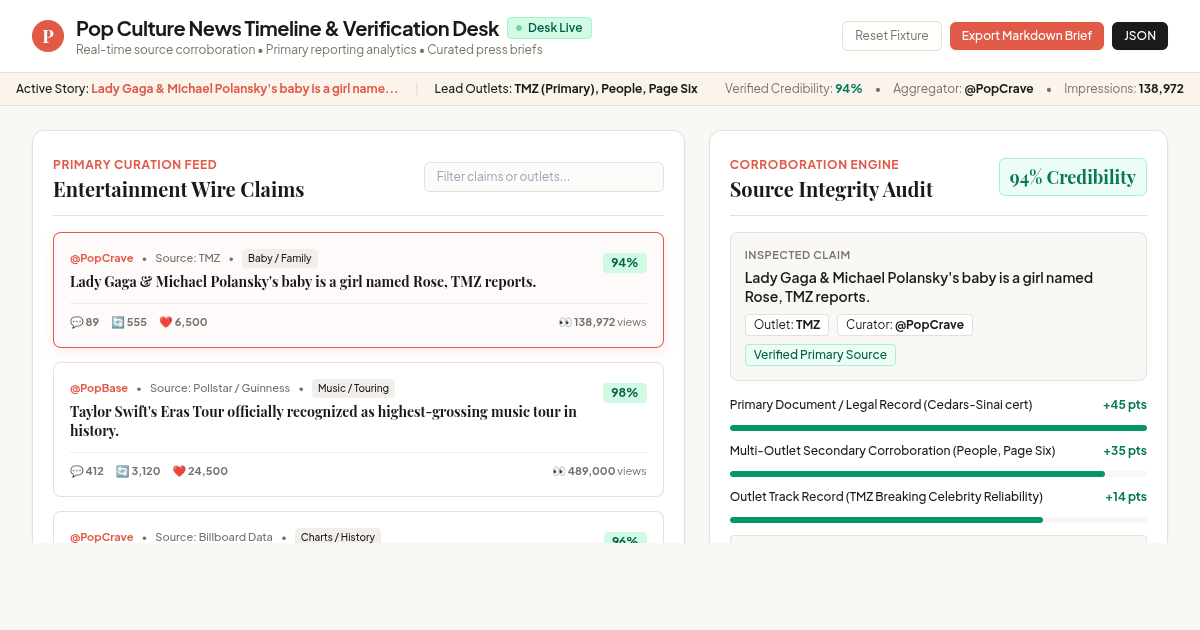Click Verified Credibility 94% in status bar
This screenshot has height=630, width=1200.
tap(794, 89)
